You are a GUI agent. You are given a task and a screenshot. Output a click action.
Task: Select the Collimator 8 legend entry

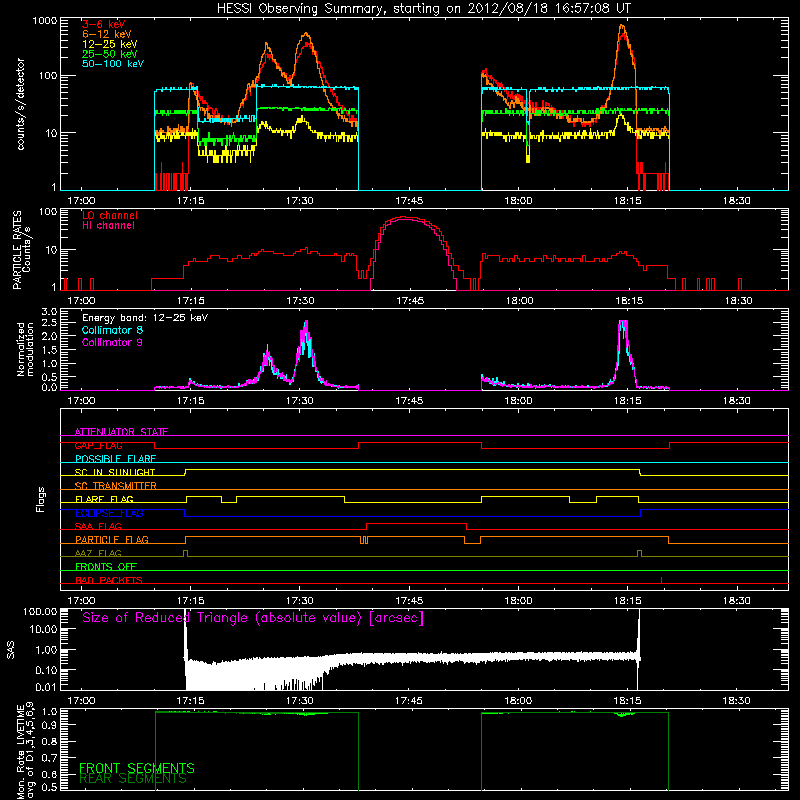click(x=112, y=330)
